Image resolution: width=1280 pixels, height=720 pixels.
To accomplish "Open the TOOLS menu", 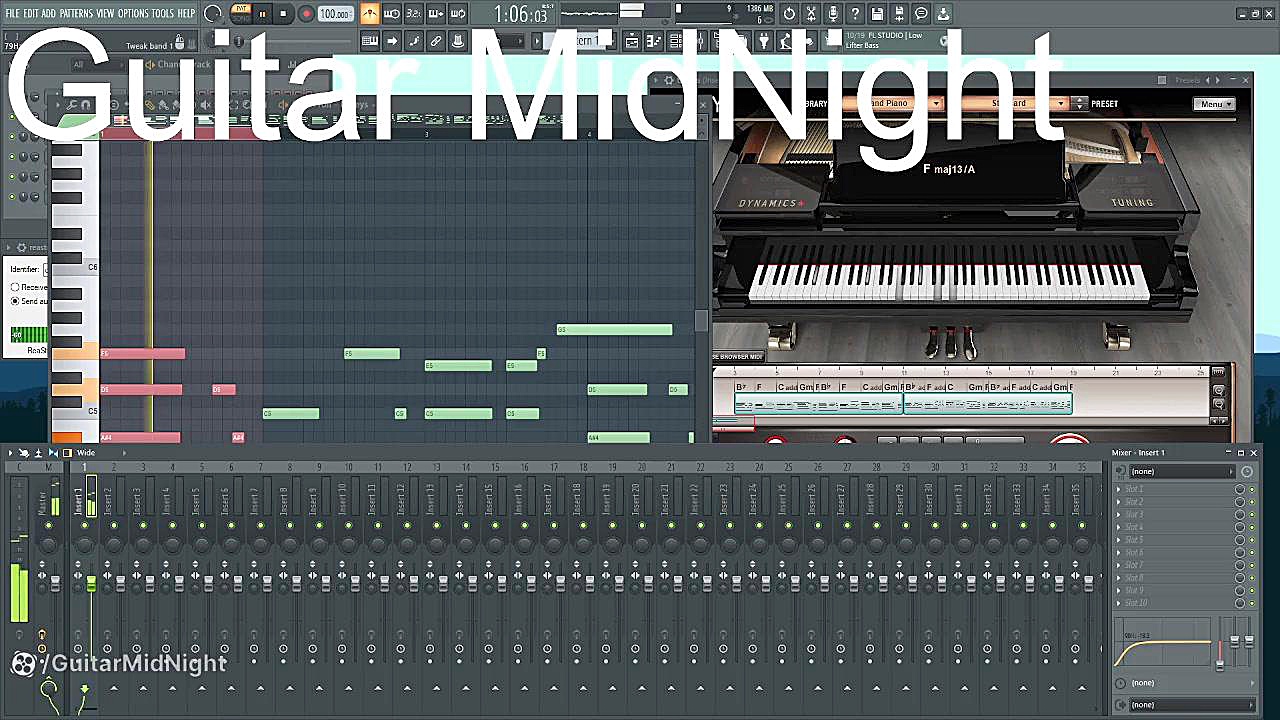I will 162,14.
